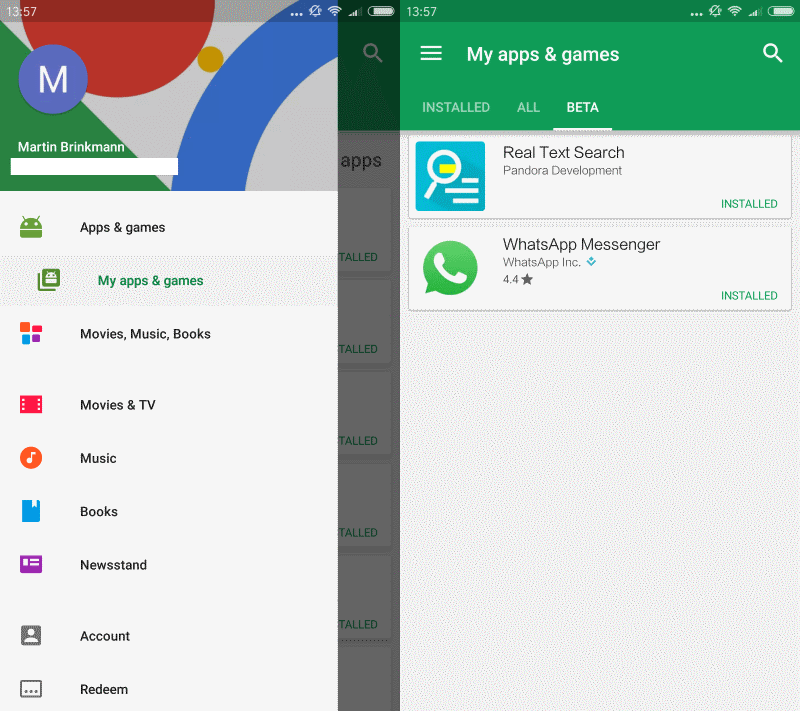
Task: Click the Real Text Search title
Action: (x=563, y=152)
